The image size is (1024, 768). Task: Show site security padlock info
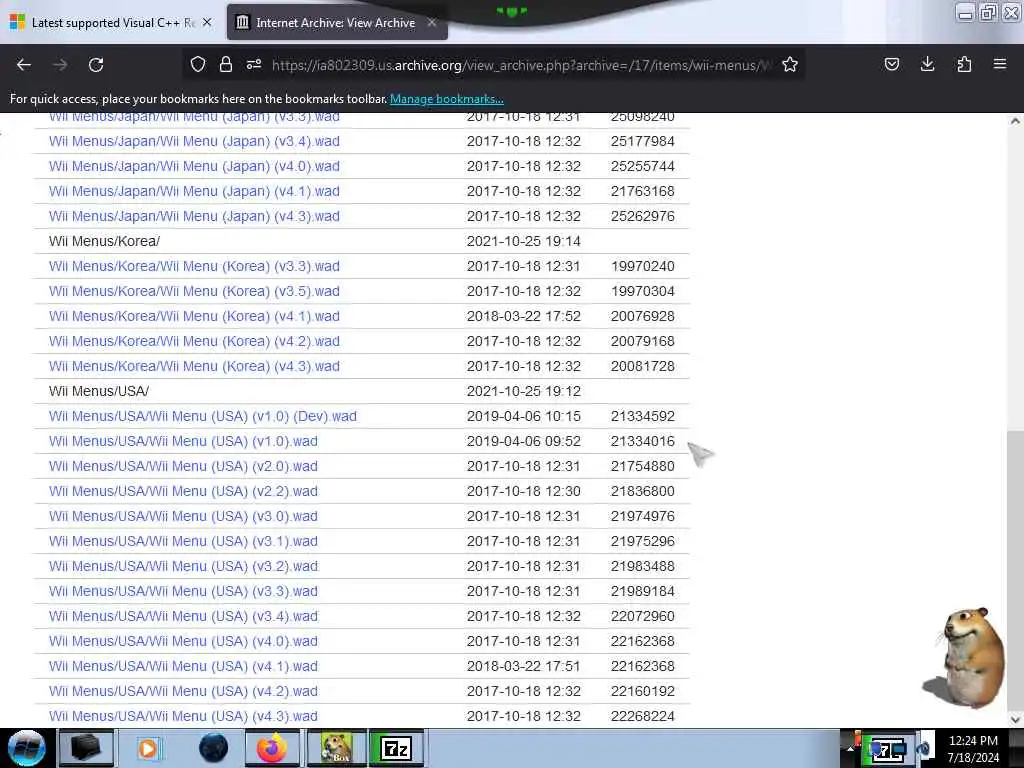226,65
